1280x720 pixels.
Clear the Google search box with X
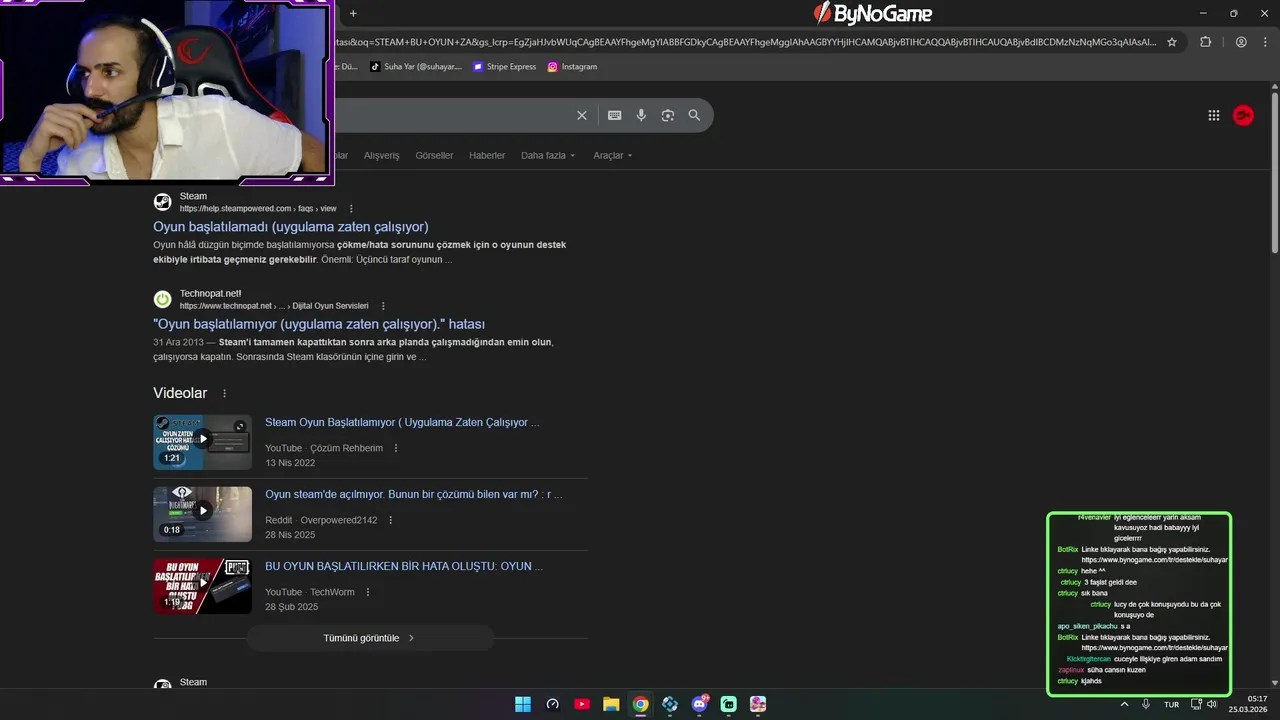[x=582, y=115]
